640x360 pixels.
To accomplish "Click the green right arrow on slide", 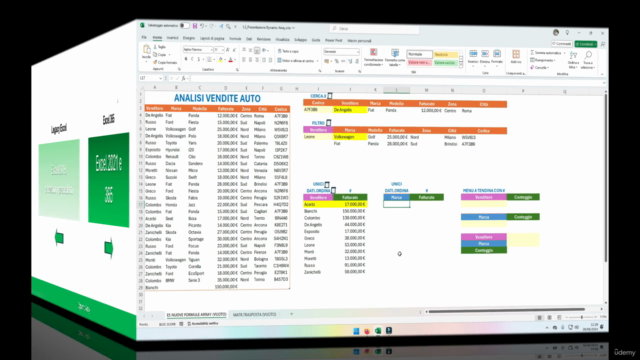I will pyautogui.click(x=108, y=248).
